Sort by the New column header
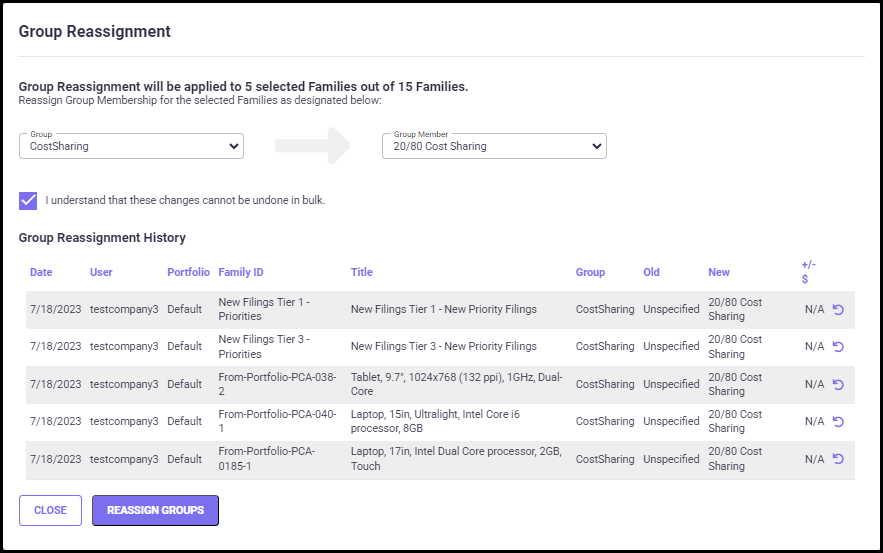The width and height of the screenshot is (883, 553). (x=718, y=272)
